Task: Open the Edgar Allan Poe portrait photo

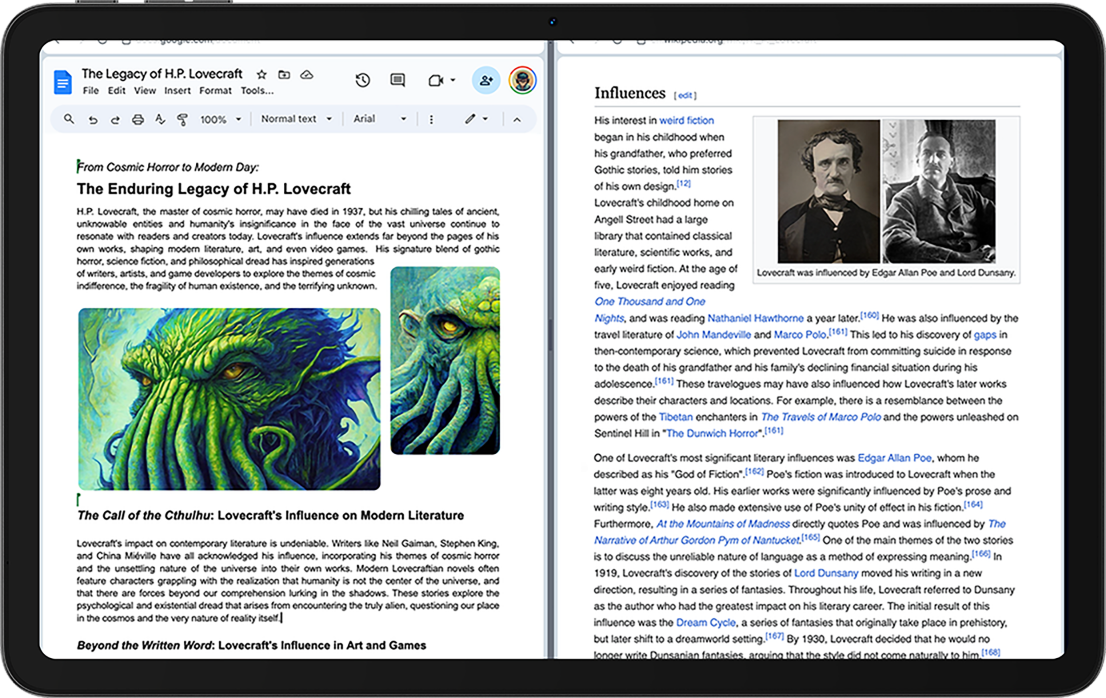Action: [x=829, y=191]
